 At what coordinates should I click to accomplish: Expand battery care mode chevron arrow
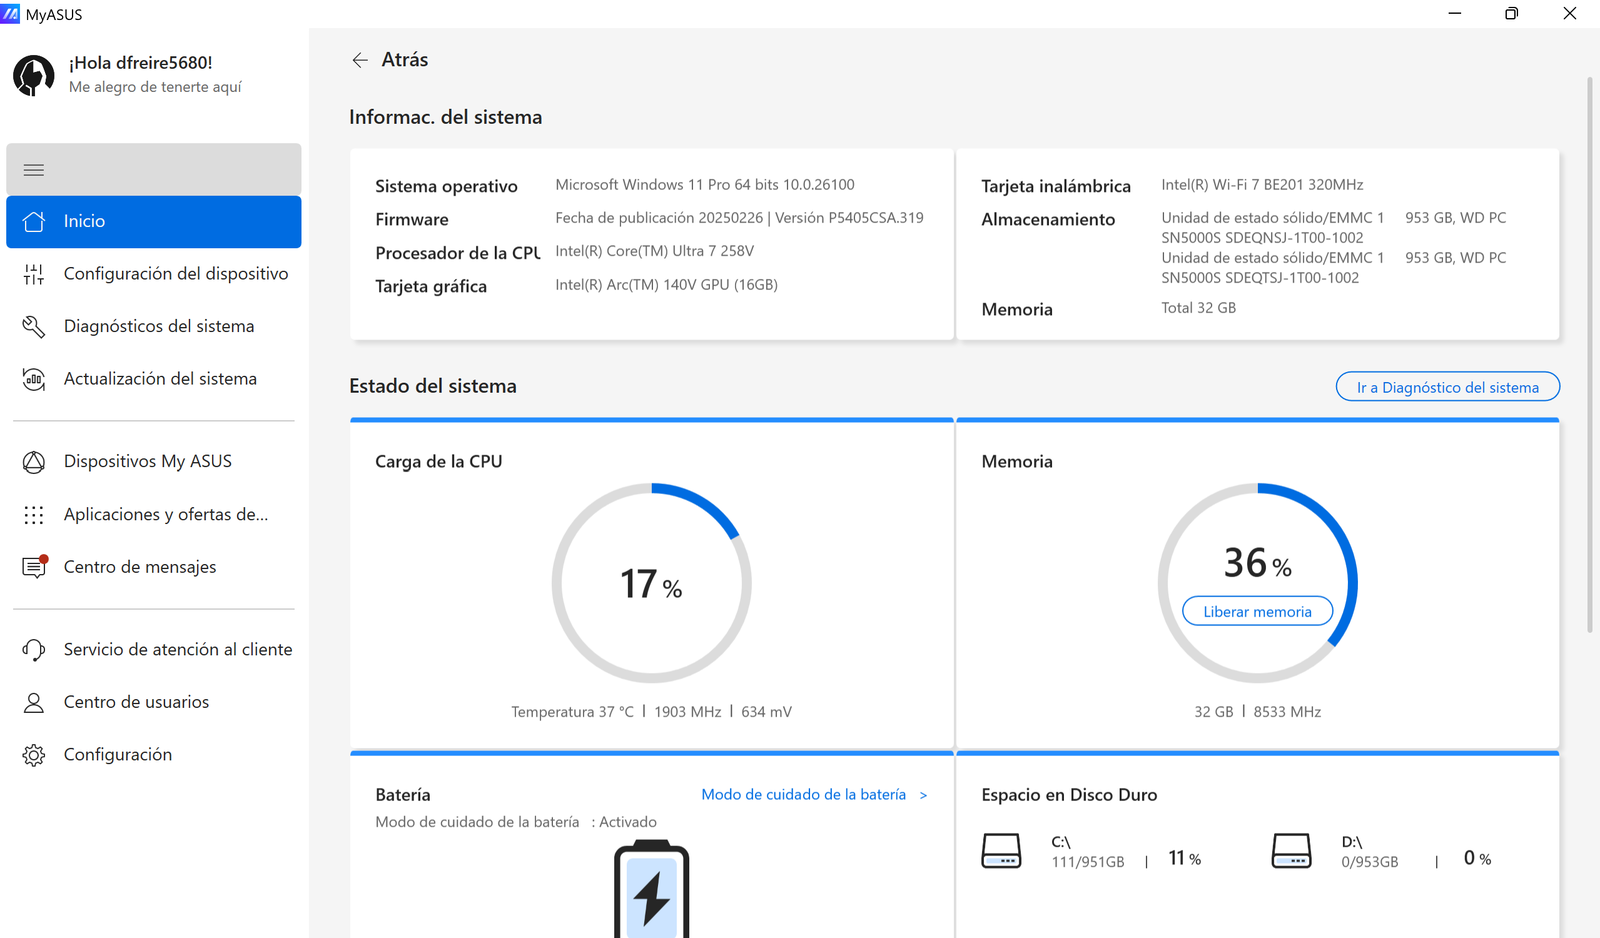click(x=923, y=796)
